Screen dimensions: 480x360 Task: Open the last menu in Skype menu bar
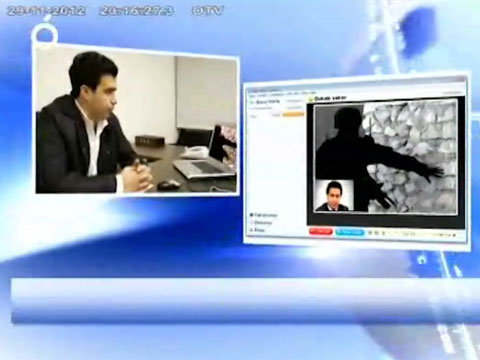tap(309, 93)
